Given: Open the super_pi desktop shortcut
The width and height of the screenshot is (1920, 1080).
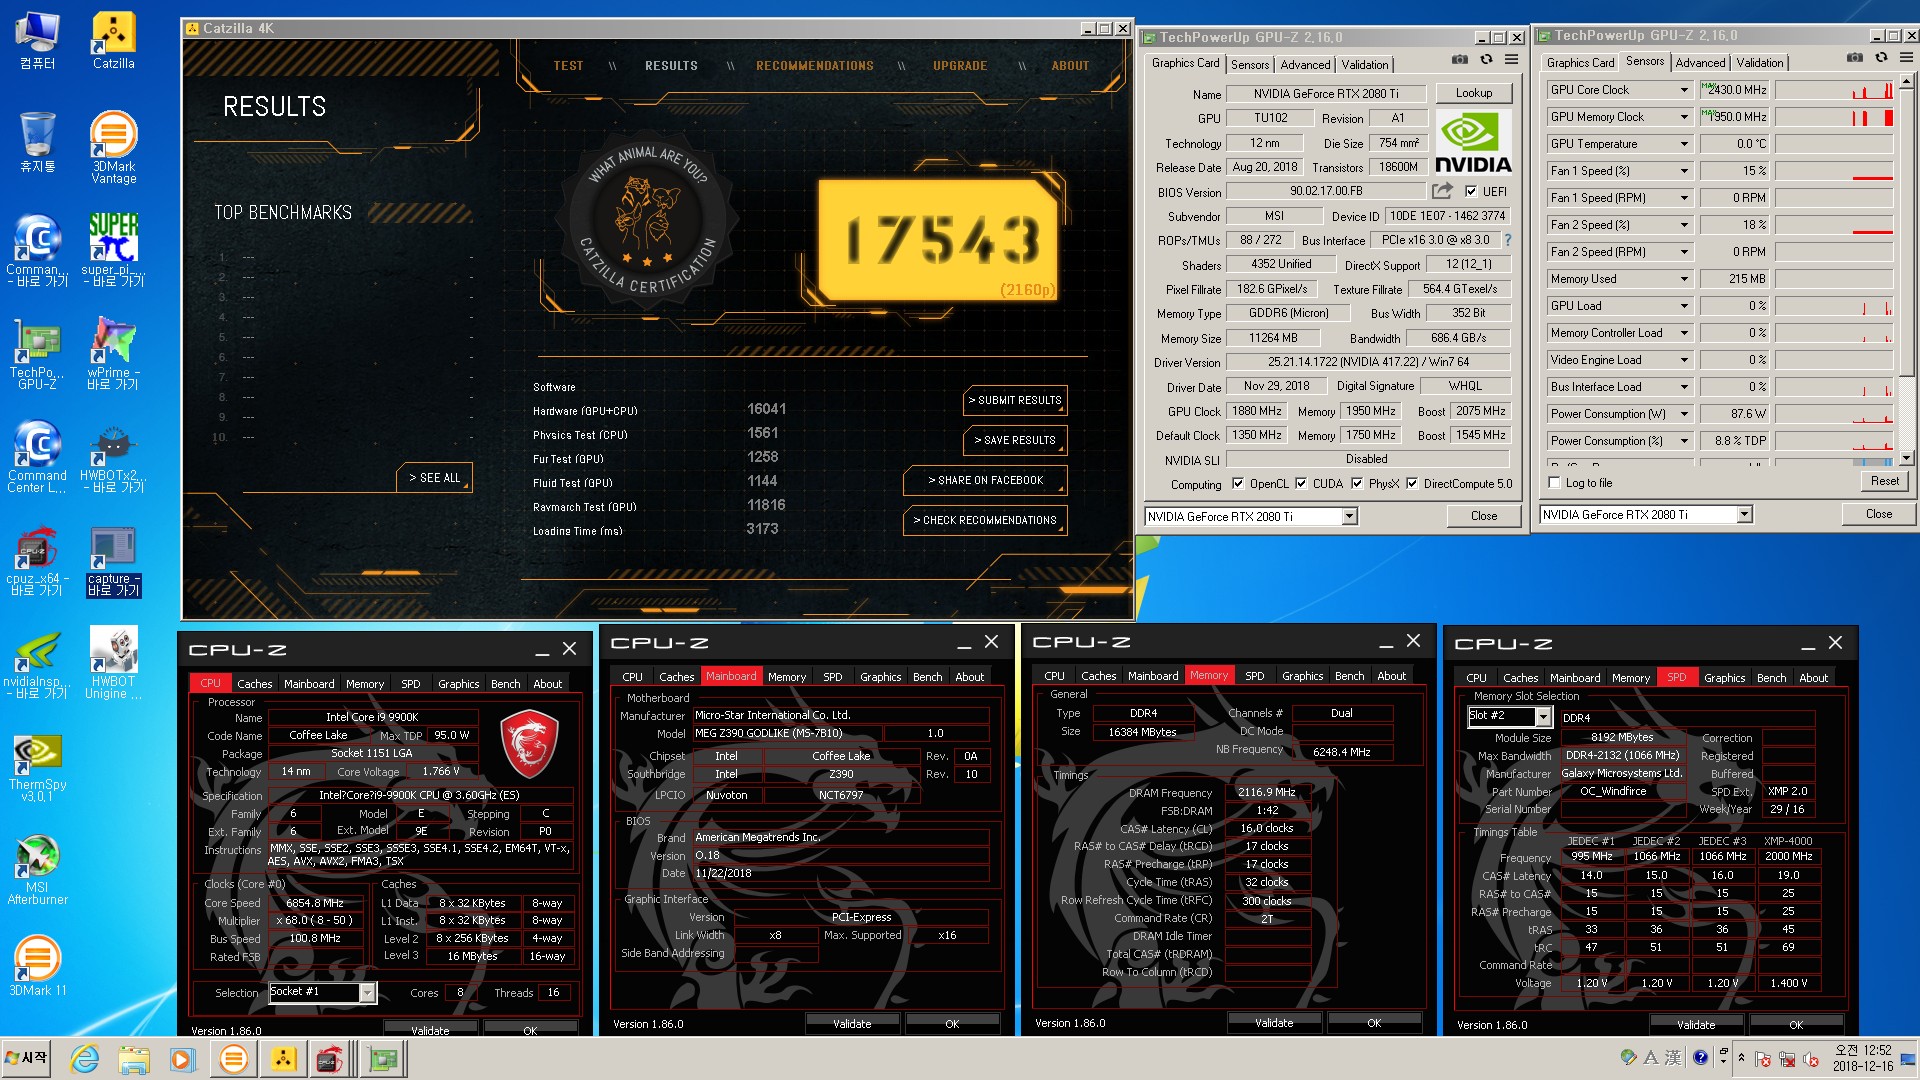Looking at the screenshot, I should 113,250.
